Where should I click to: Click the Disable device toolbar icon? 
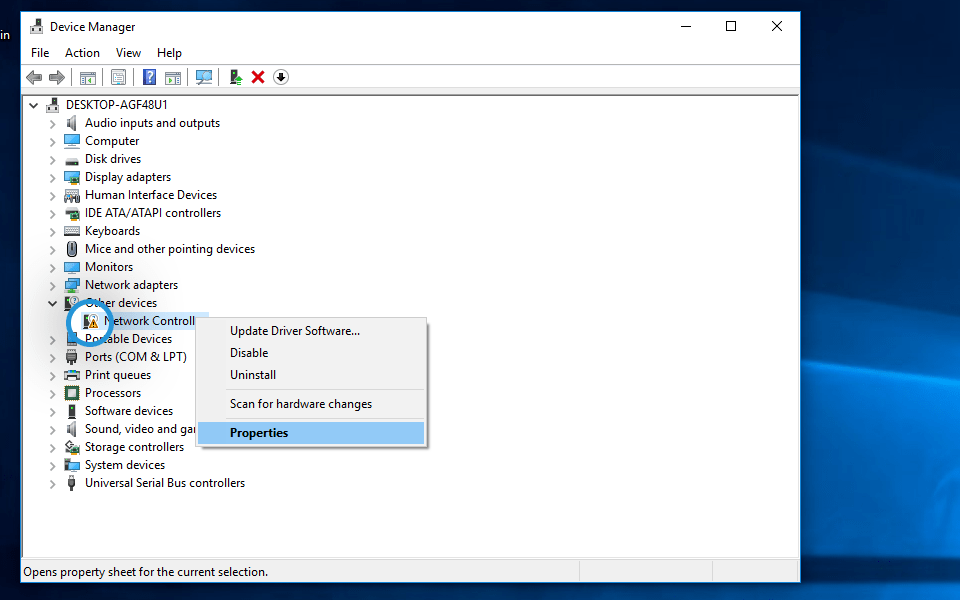pos(280,77)
